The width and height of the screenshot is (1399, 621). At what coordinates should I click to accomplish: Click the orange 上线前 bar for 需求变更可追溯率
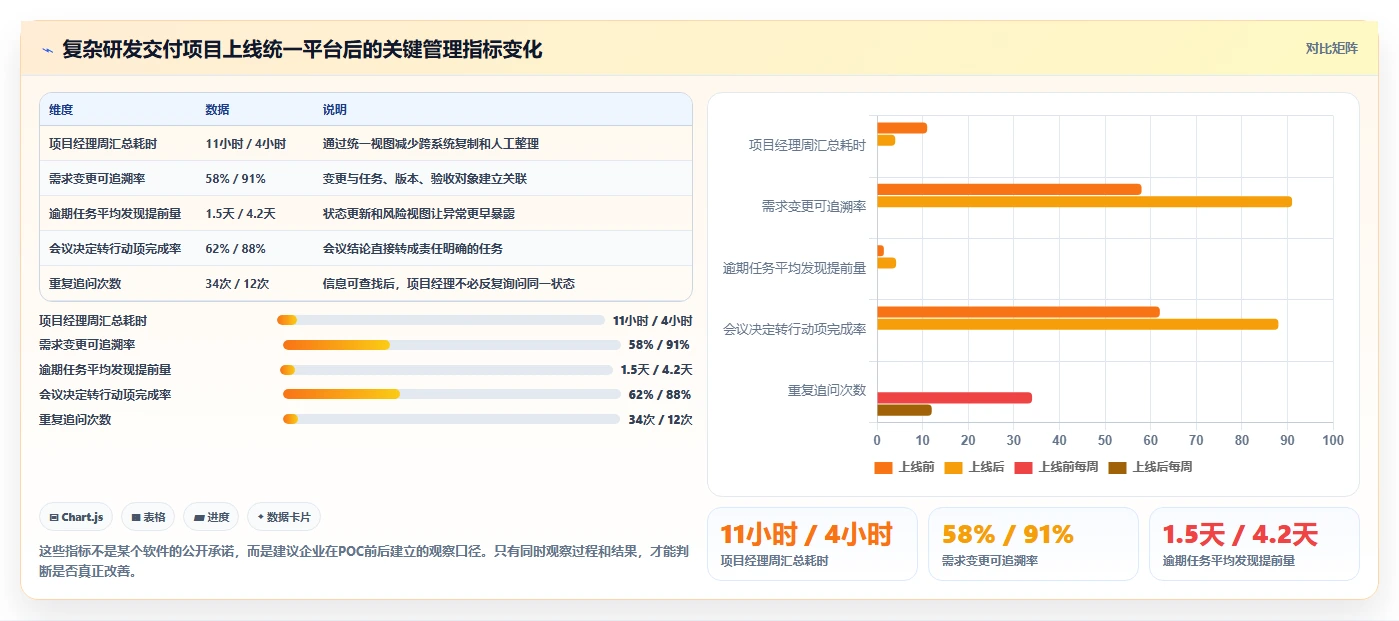[1009, 189]
